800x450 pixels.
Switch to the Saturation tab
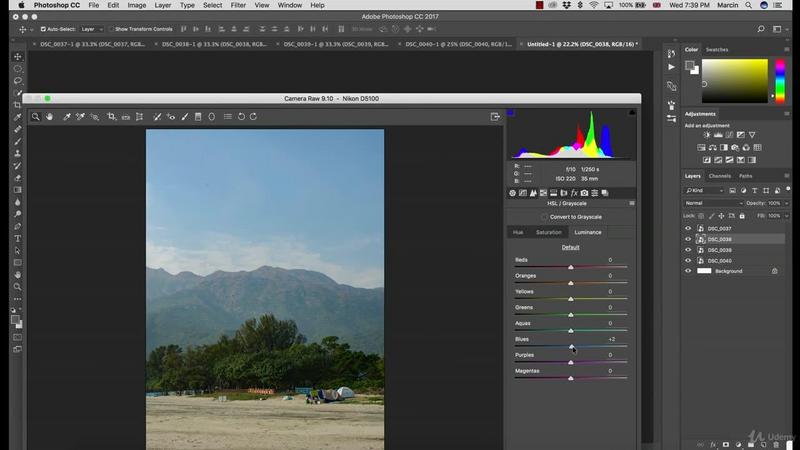point(548,232)
